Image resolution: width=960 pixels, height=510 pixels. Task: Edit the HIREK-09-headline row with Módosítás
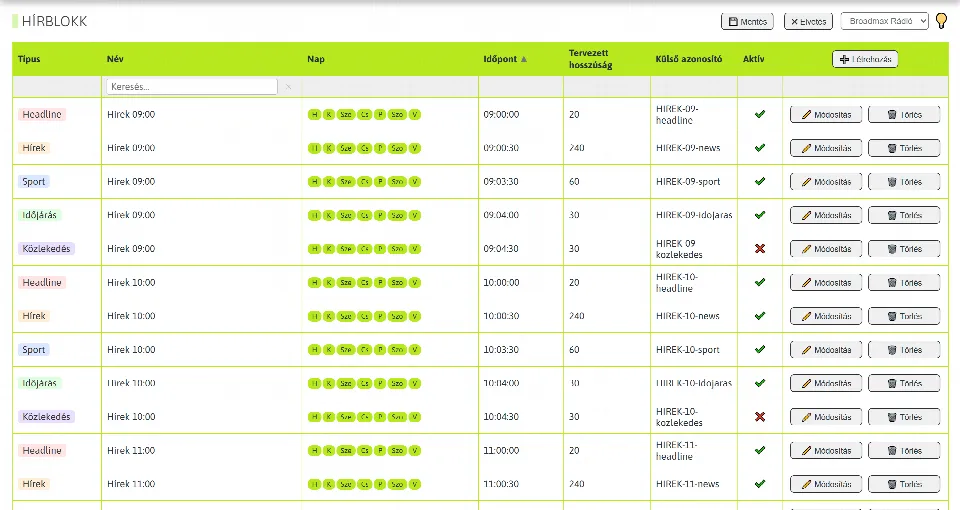pos(826,114)
